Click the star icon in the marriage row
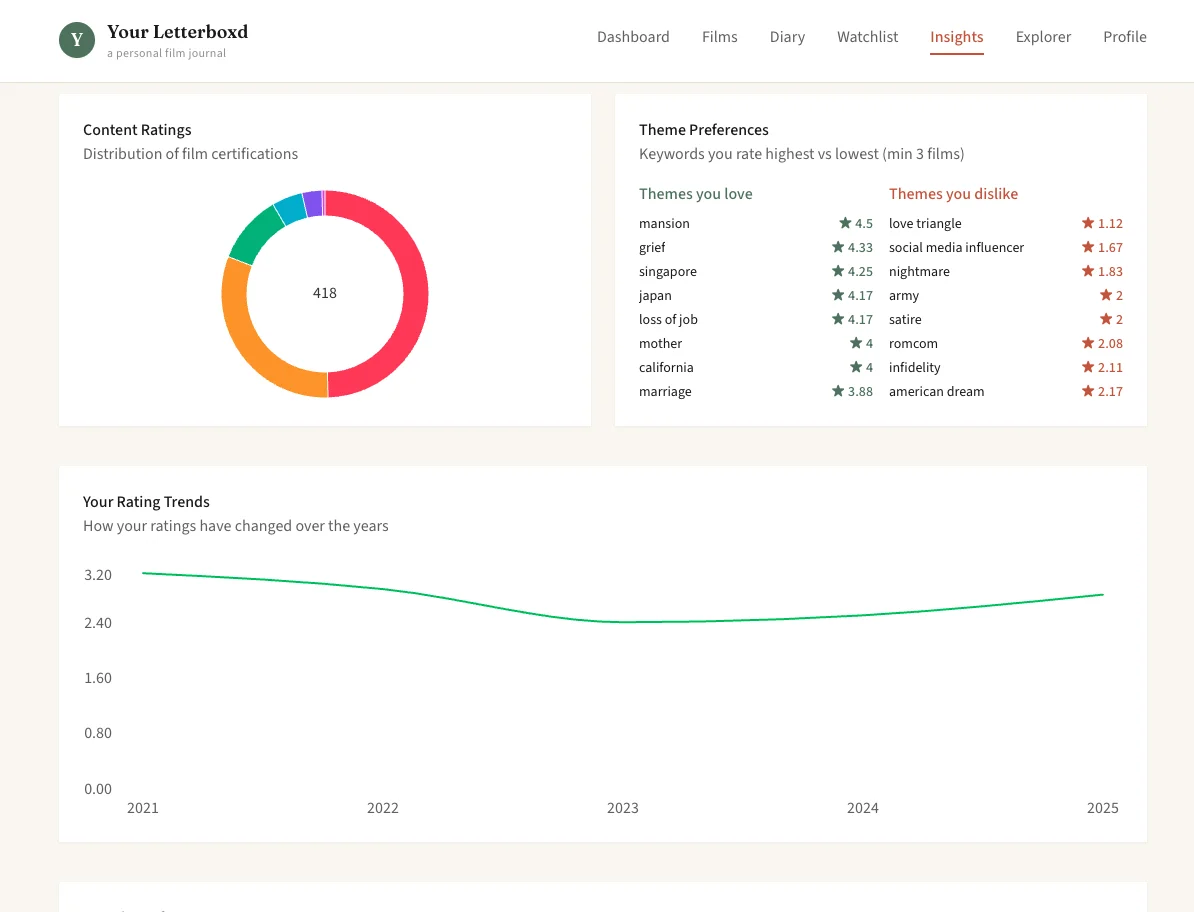This screenshot has height=912, width=1194. click(x=838, y=391)
